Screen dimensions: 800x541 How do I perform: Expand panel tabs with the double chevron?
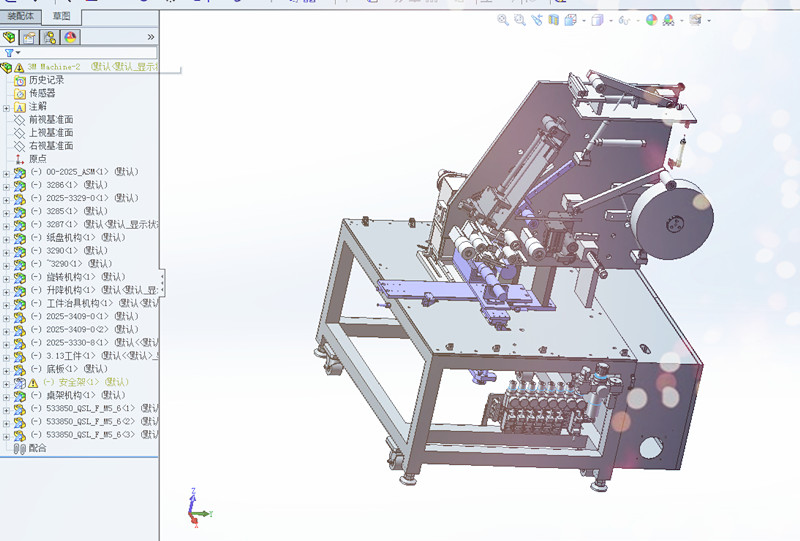click(x=151, y=37)
